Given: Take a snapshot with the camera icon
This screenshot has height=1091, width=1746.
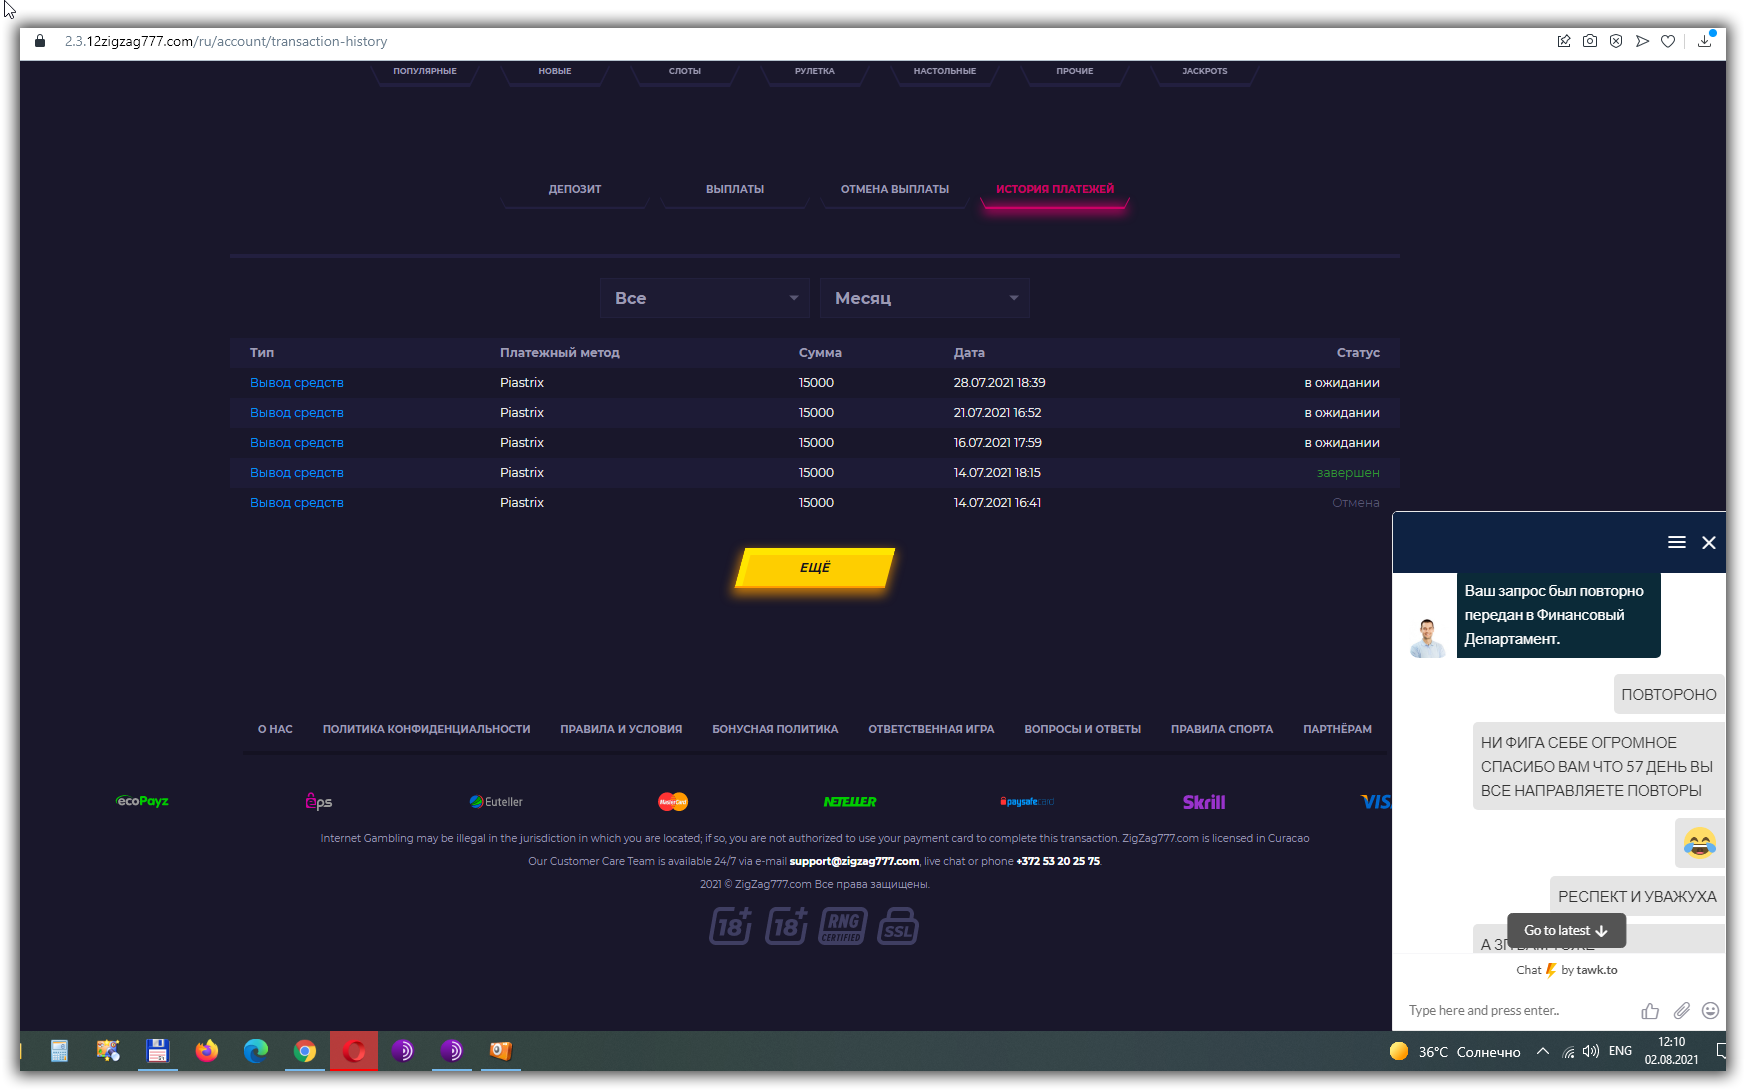Looking at the screenshot, I should click(1590, 41).
